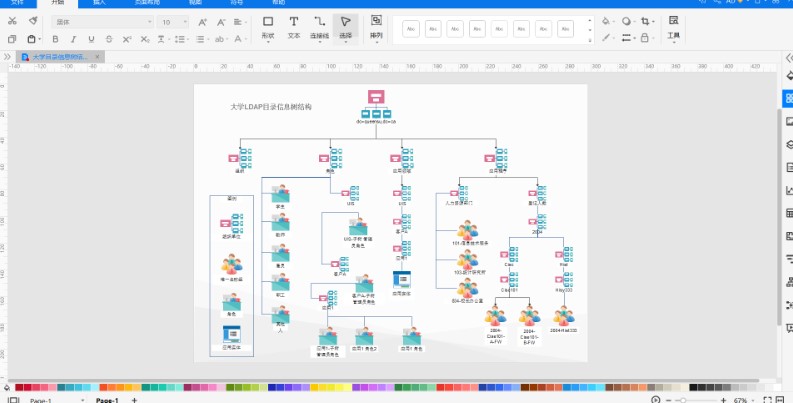Select the 形状 (Shape) rectangle tool
The image size is (793, 403).
click(268, 28)
